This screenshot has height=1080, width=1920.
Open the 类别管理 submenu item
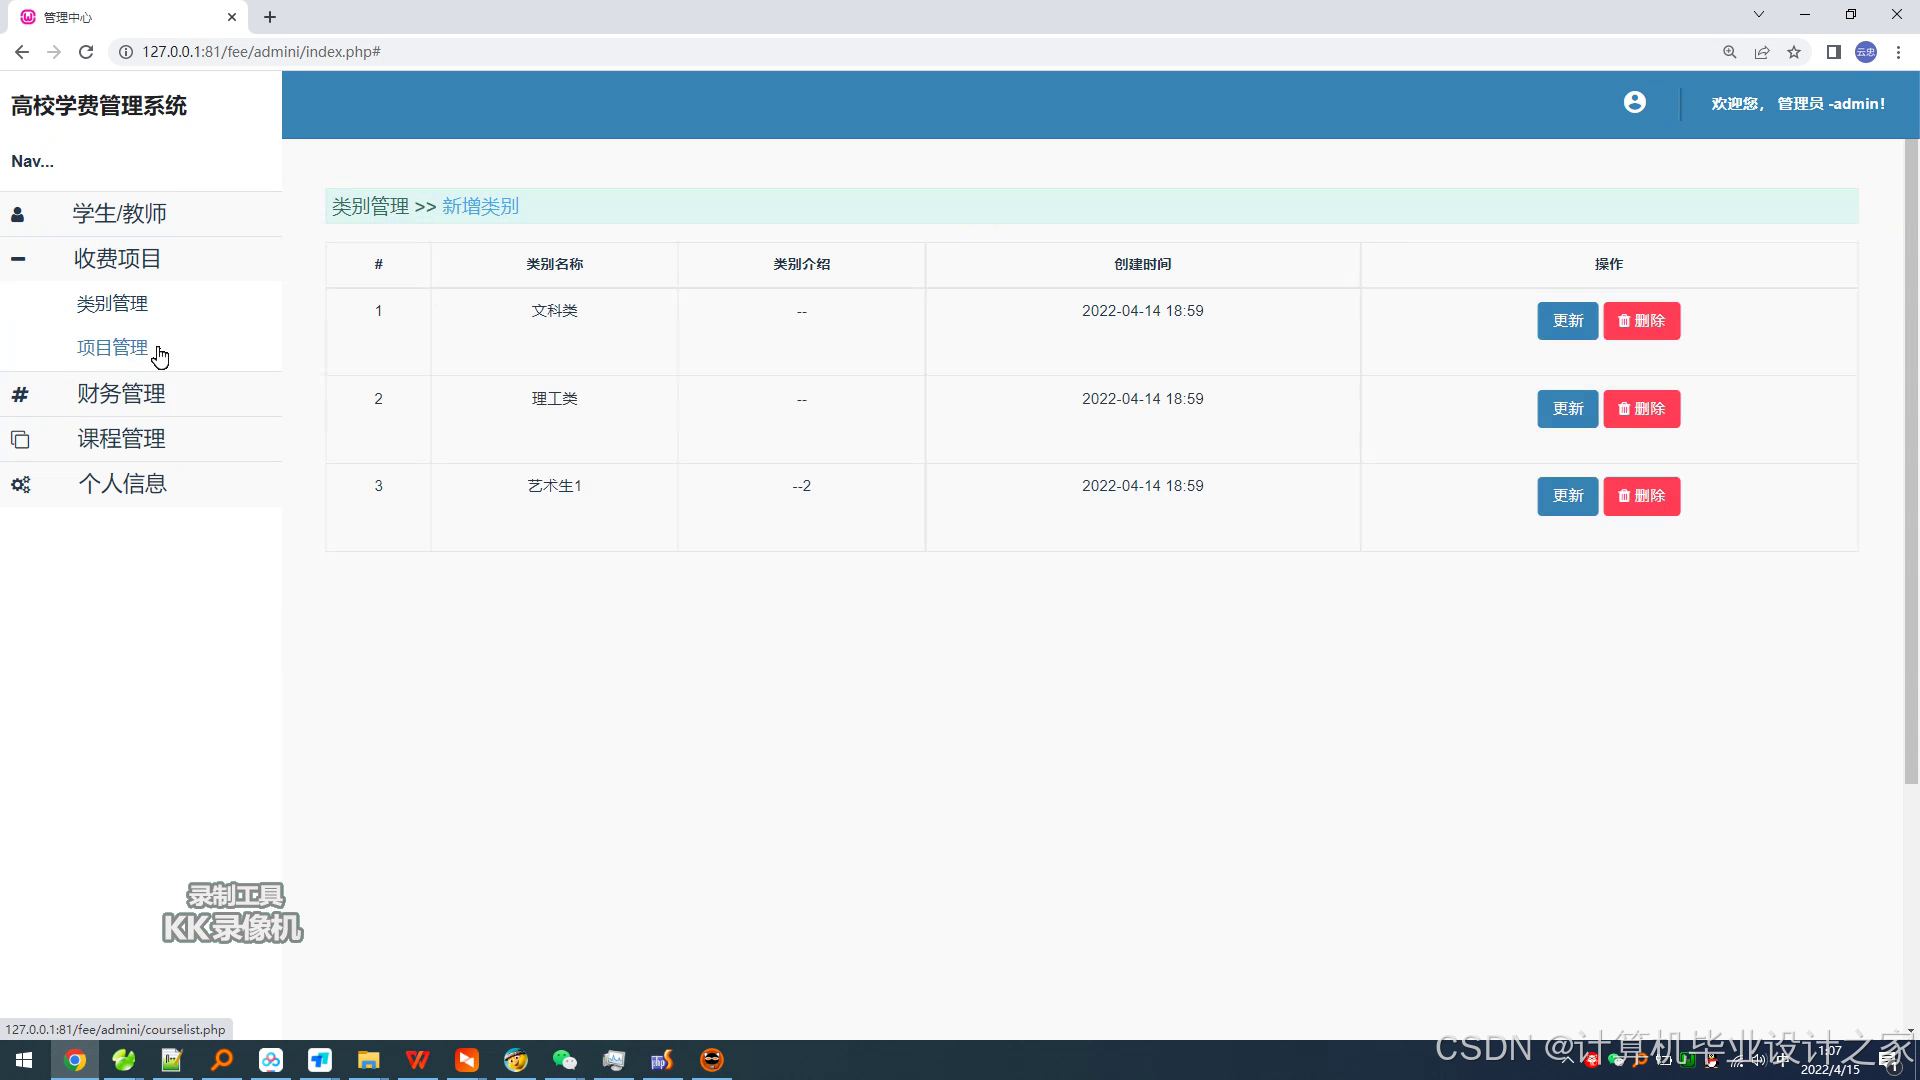[x=112, y=303]
